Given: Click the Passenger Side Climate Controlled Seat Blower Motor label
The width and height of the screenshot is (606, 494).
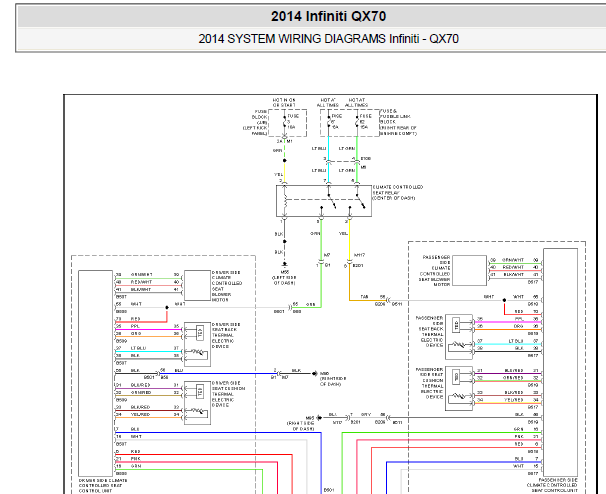Looking at the screenshot, I should 435,271.
